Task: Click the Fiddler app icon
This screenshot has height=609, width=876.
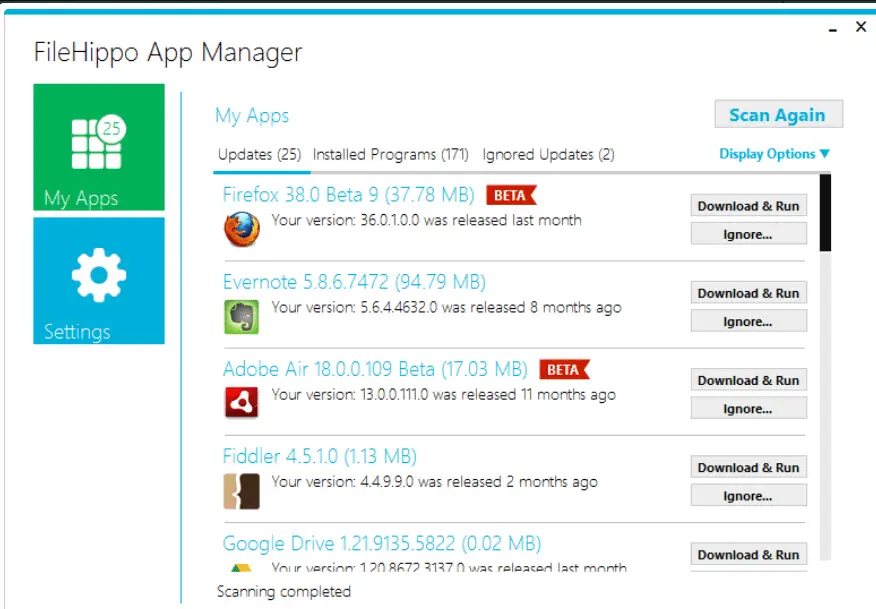Action: [x=241, y=490]
